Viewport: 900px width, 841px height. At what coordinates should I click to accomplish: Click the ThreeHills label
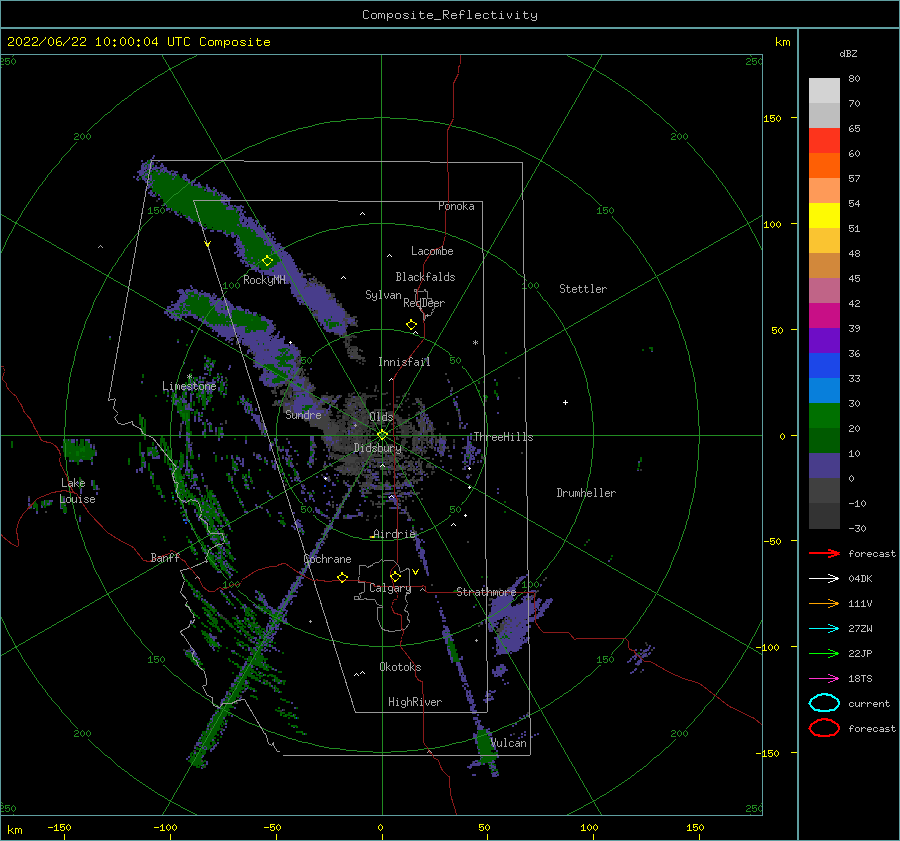[x=503, y=437]
